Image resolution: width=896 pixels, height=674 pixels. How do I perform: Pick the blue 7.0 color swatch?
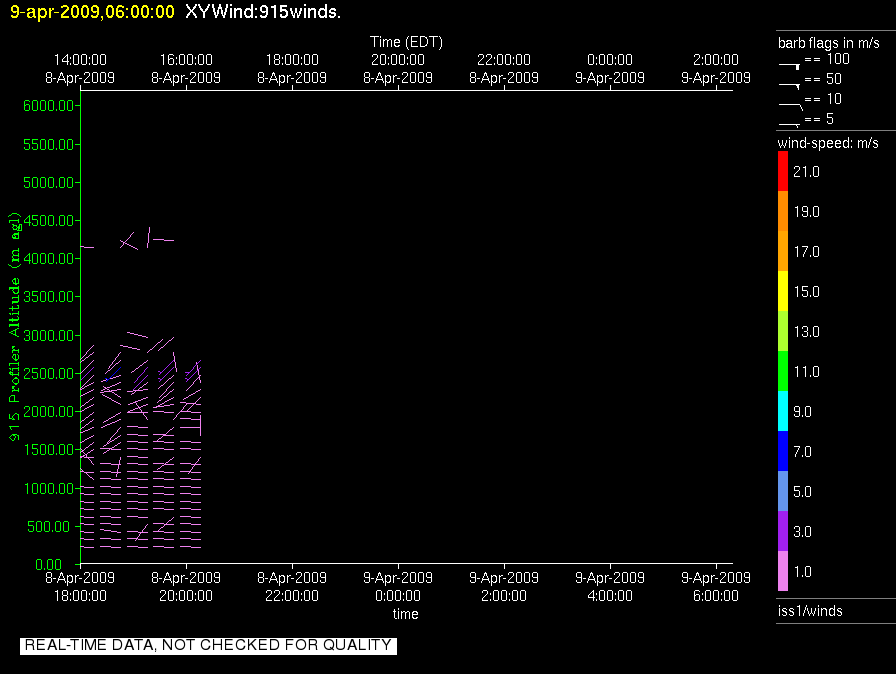coord(783,451)
